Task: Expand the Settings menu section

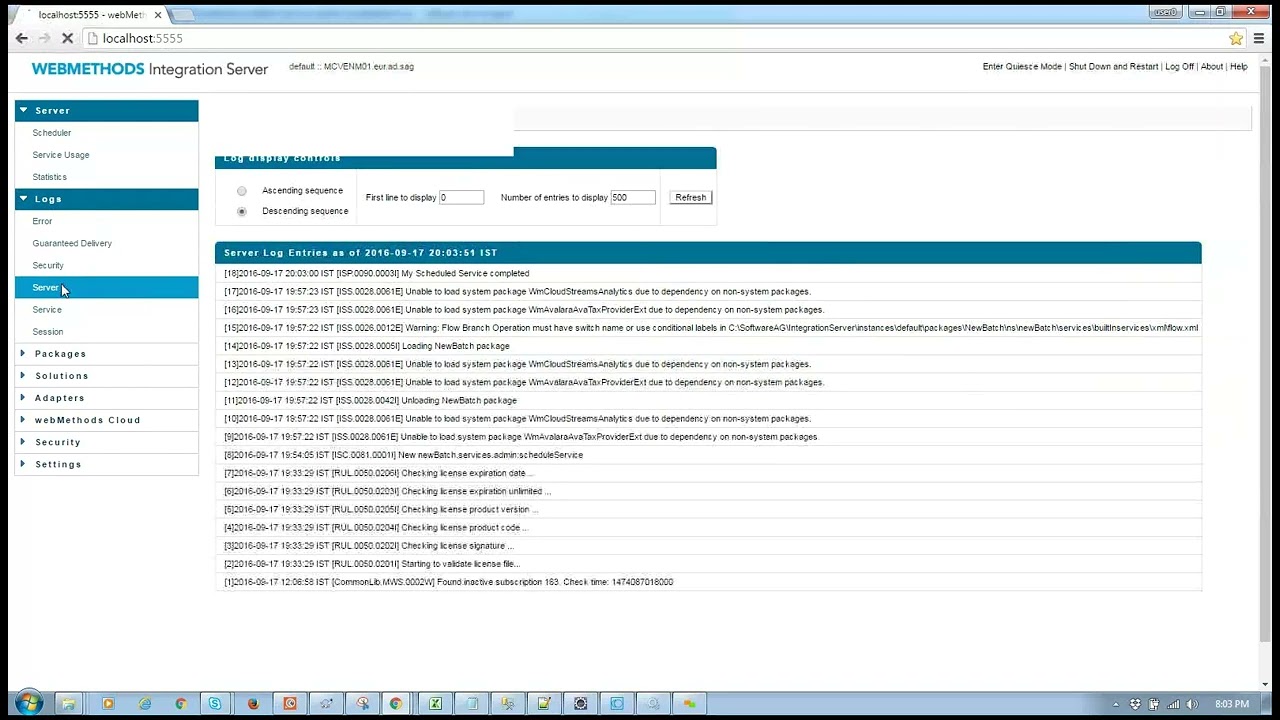Action: coord(106,464)
